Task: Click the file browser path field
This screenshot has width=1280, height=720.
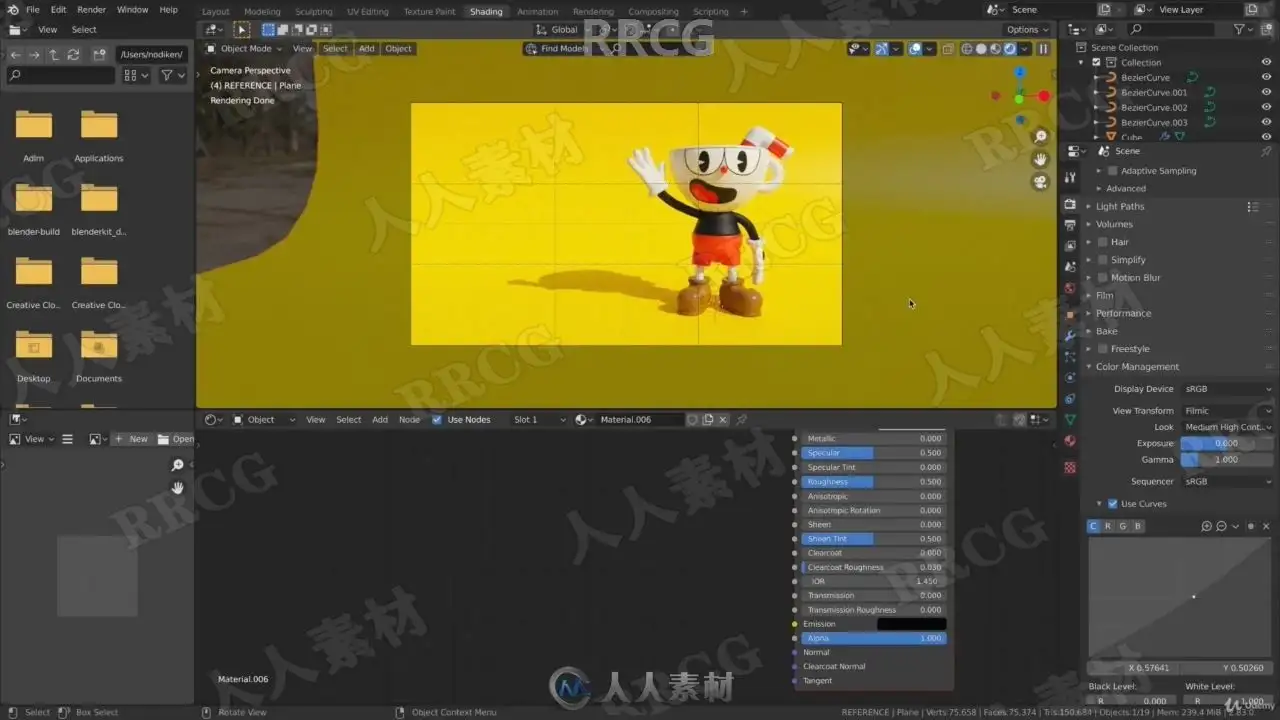Action: [x=150, y=55]
